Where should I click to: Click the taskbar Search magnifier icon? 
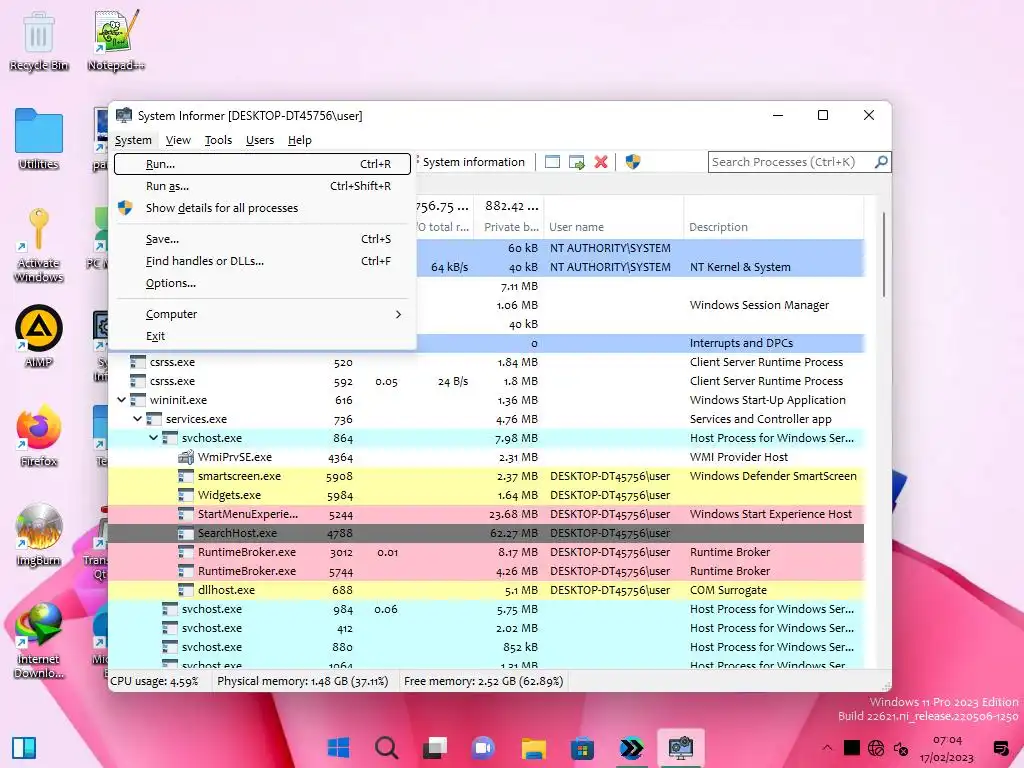(x=387, y=747)
